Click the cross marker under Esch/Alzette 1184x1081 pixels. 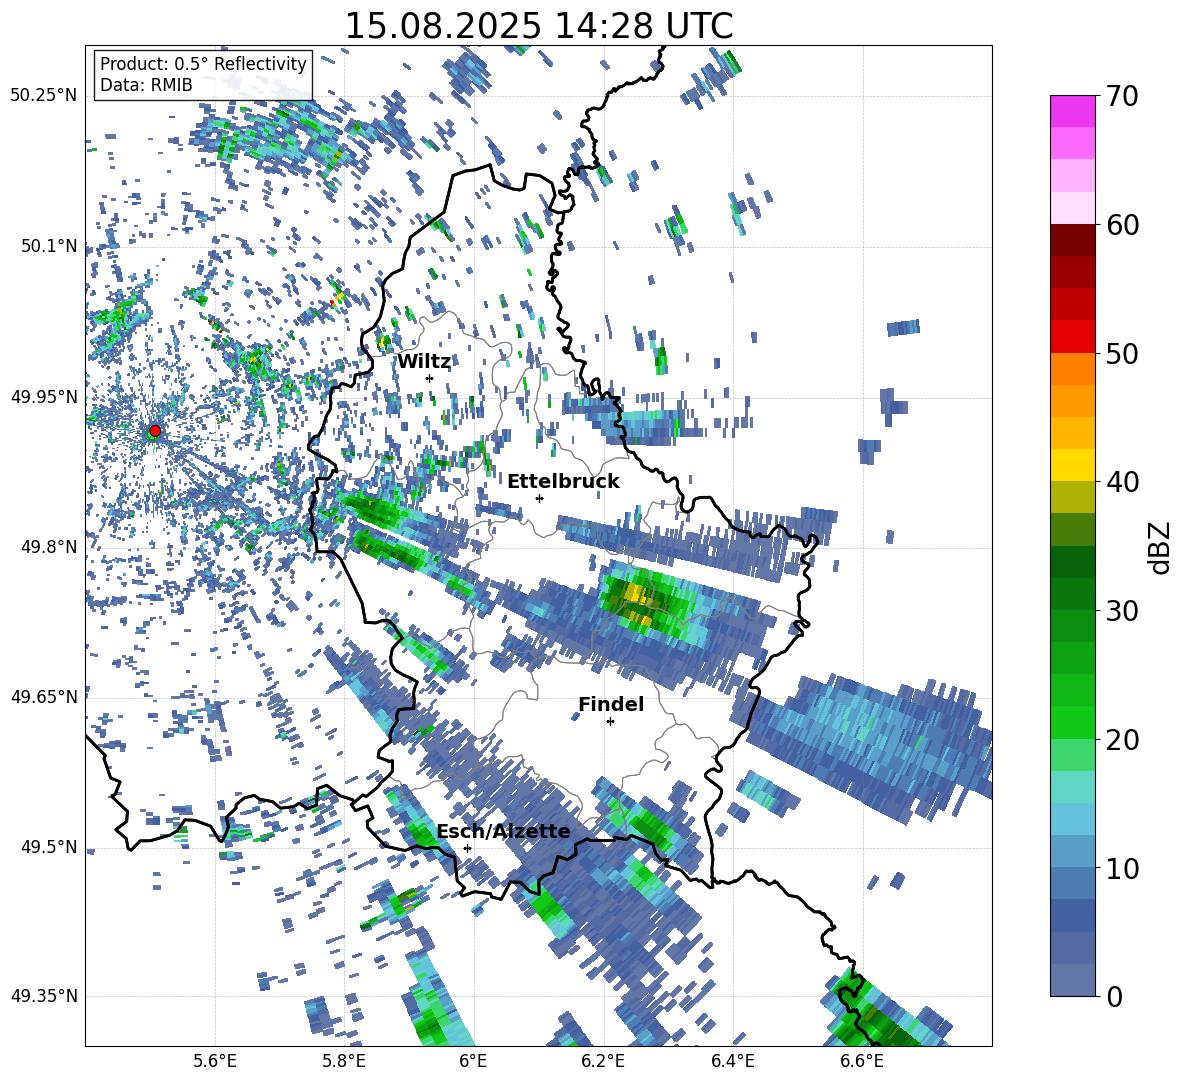pos(467,848)
